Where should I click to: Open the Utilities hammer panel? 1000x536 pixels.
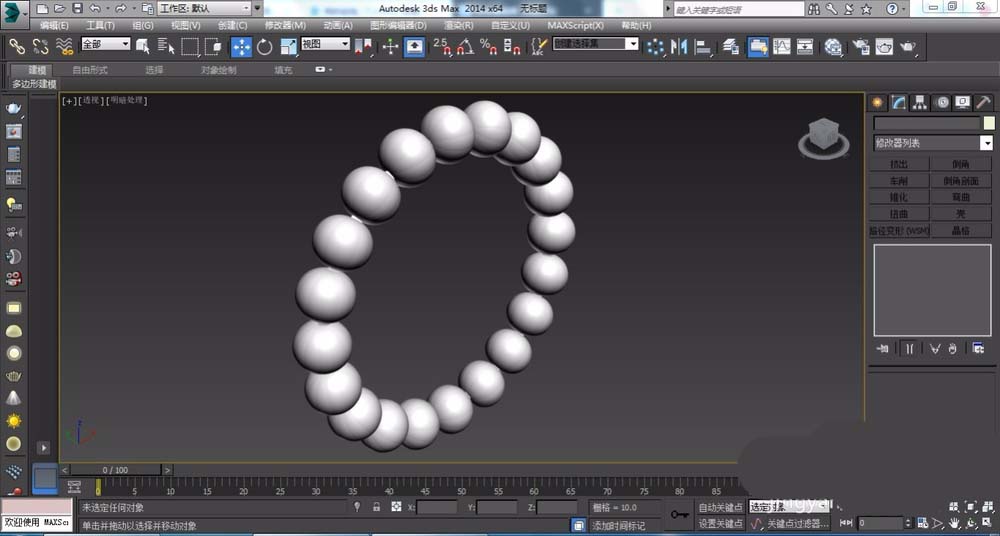click(983, 102)
